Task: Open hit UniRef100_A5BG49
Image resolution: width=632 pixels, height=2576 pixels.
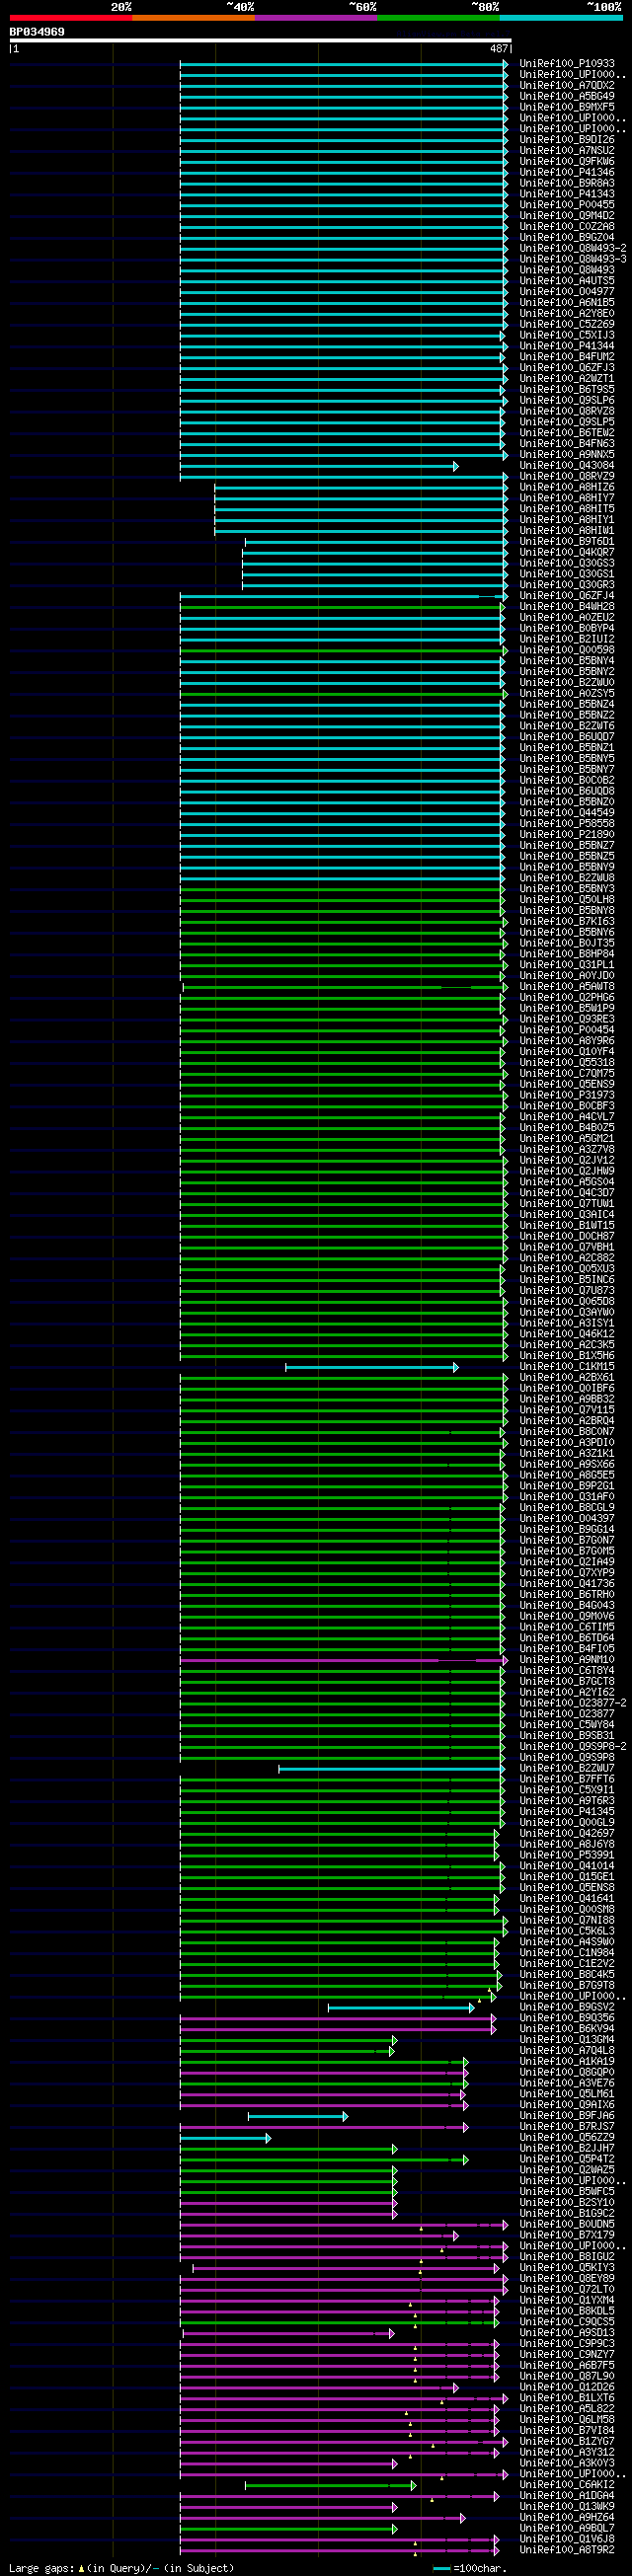Action: click(x=566, y=96)
